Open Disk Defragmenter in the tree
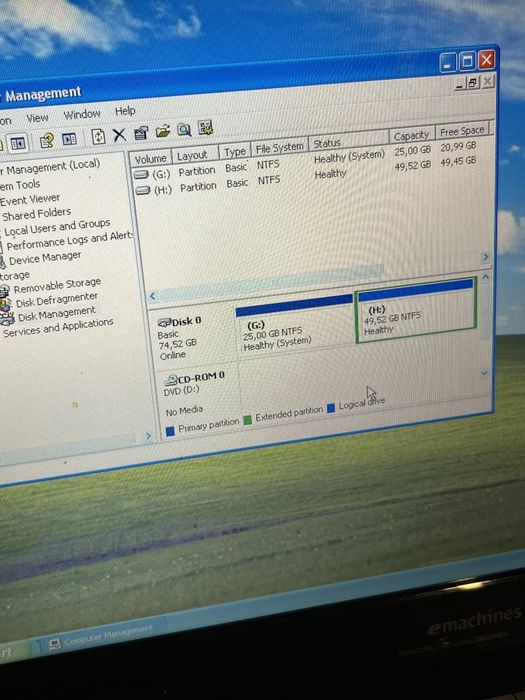Screen dimensions: 525x700 (x=57, y=300)
